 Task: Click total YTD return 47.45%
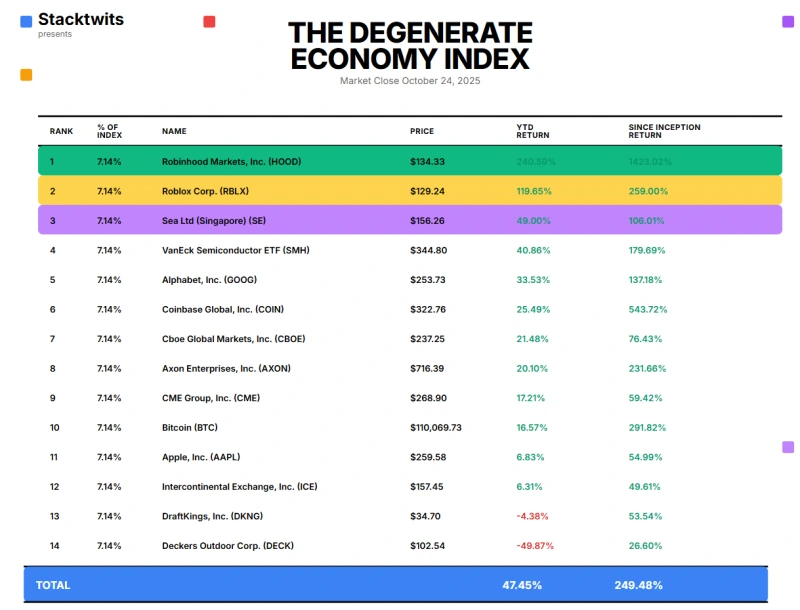click(x=522, y=586)
